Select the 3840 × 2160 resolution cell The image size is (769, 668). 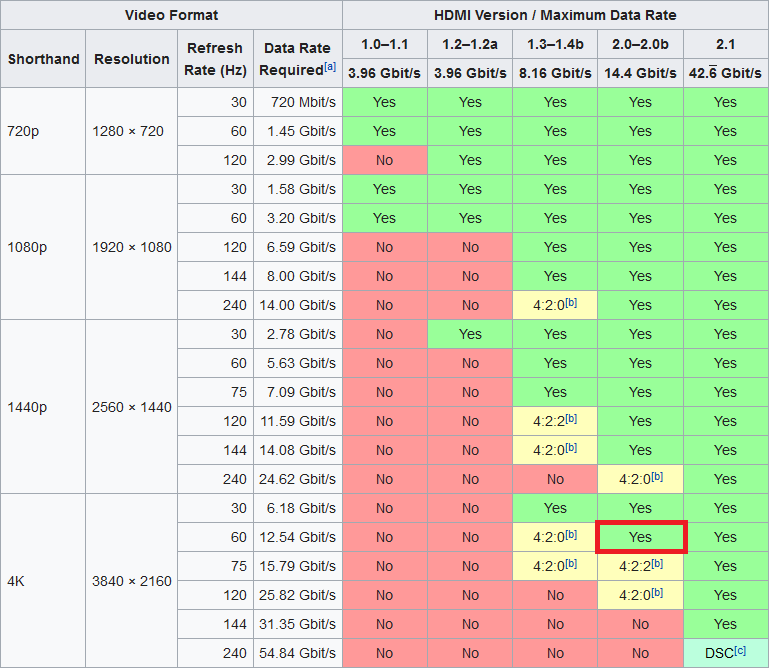(131, 581)
